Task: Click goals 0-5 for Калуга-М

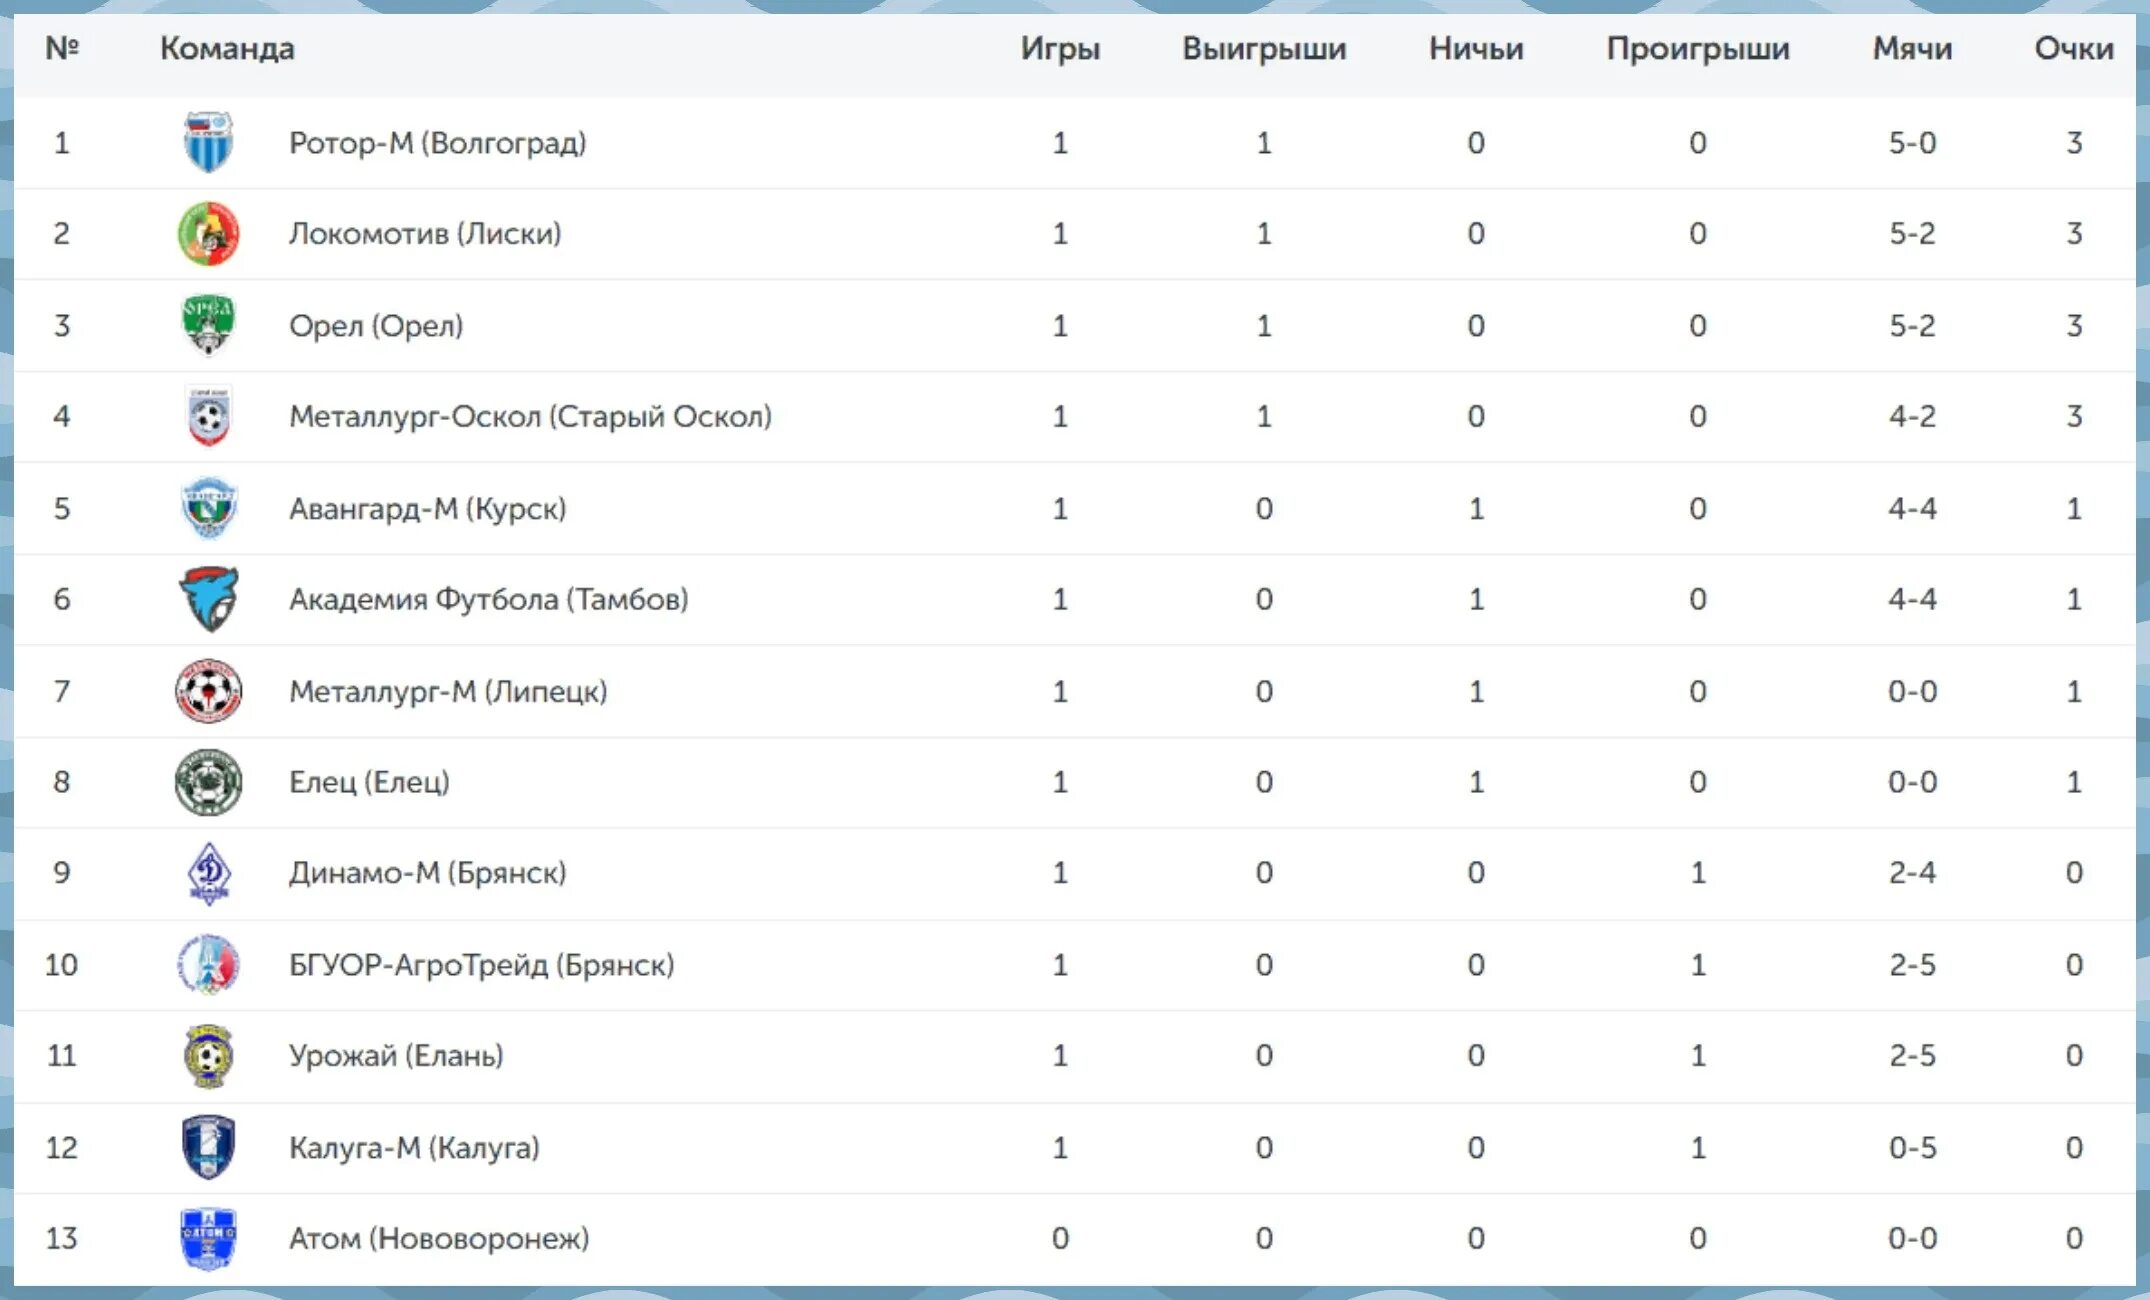Action: coord(1912,1148)
